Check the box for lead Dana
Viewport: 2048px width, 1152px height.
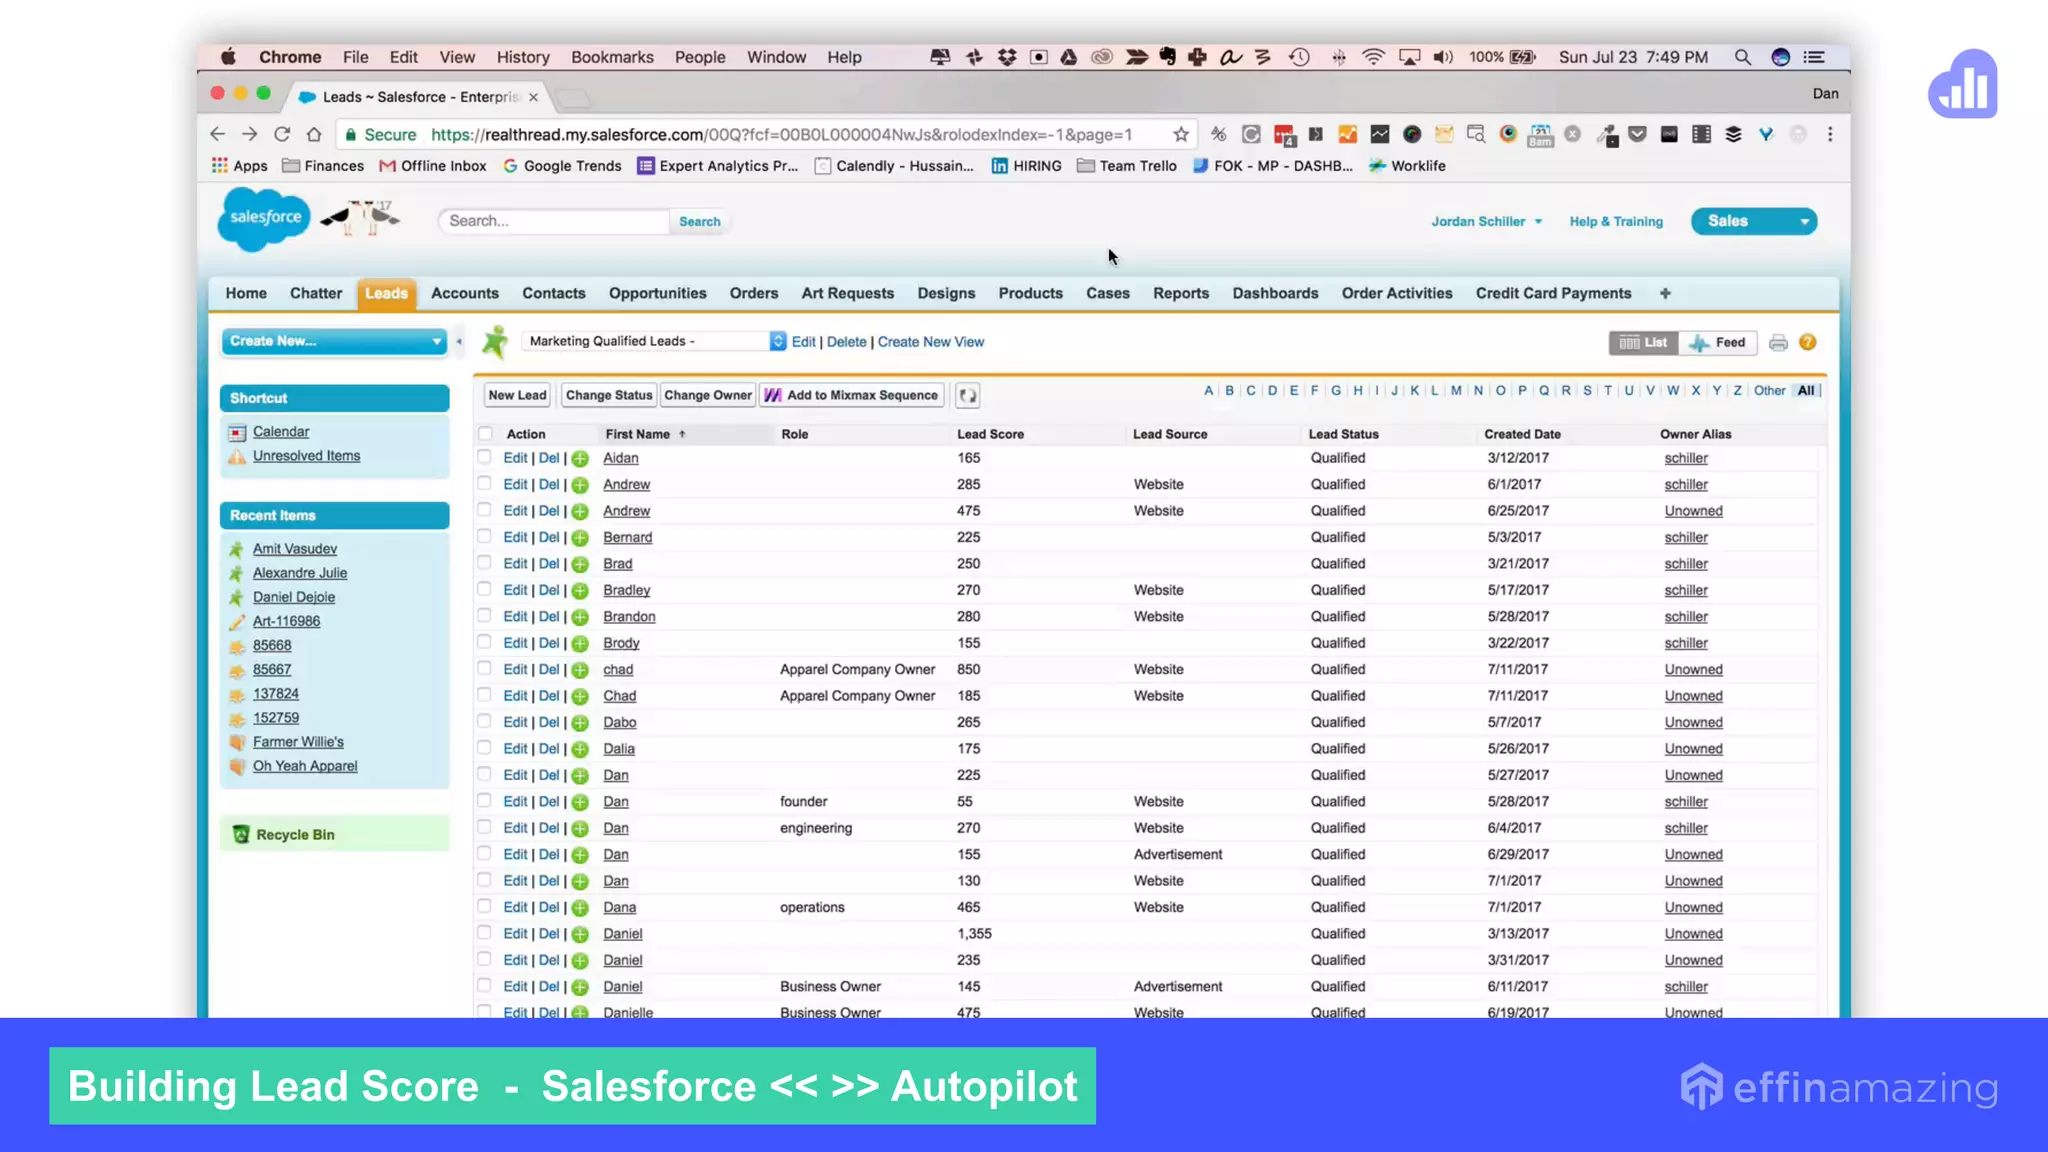coord(485,906)
